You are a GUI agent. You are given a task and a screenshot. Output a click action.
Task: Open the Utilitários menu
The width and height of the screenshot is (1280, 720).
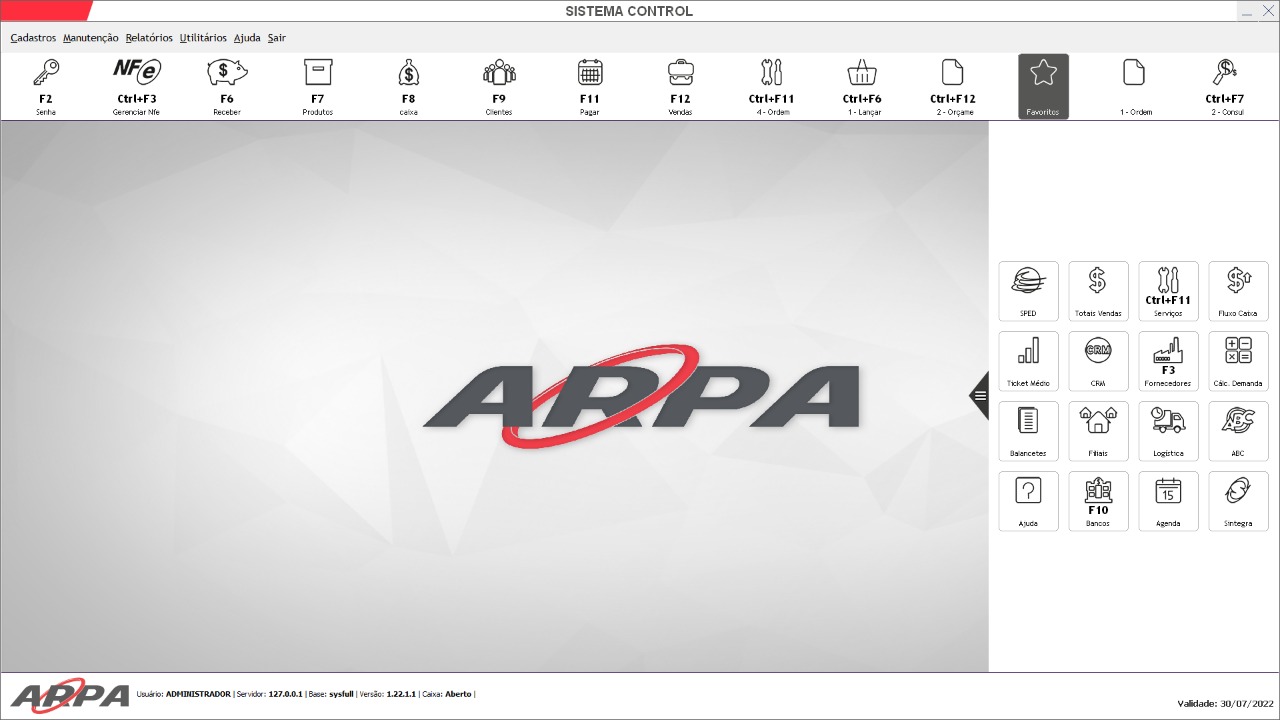point(203,38)
